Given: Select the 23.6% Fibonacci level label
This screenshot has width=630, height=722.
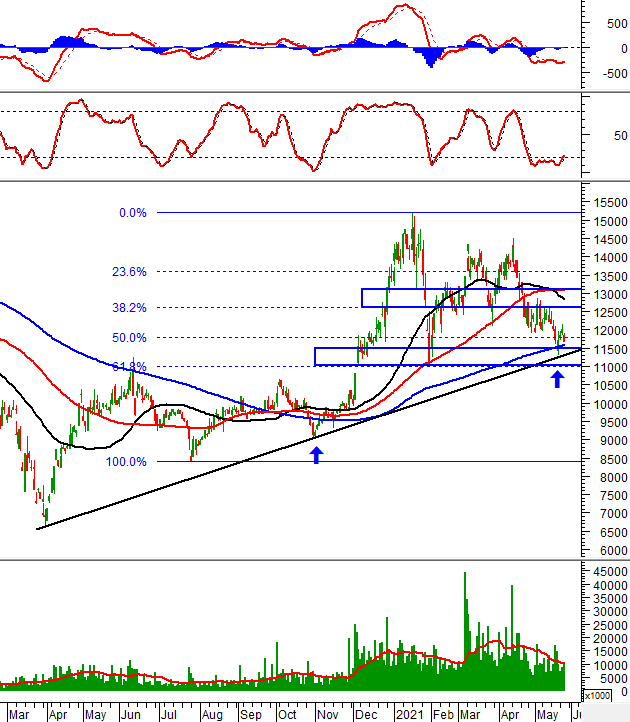Looking at the screenshot, I should pos(129,272).
